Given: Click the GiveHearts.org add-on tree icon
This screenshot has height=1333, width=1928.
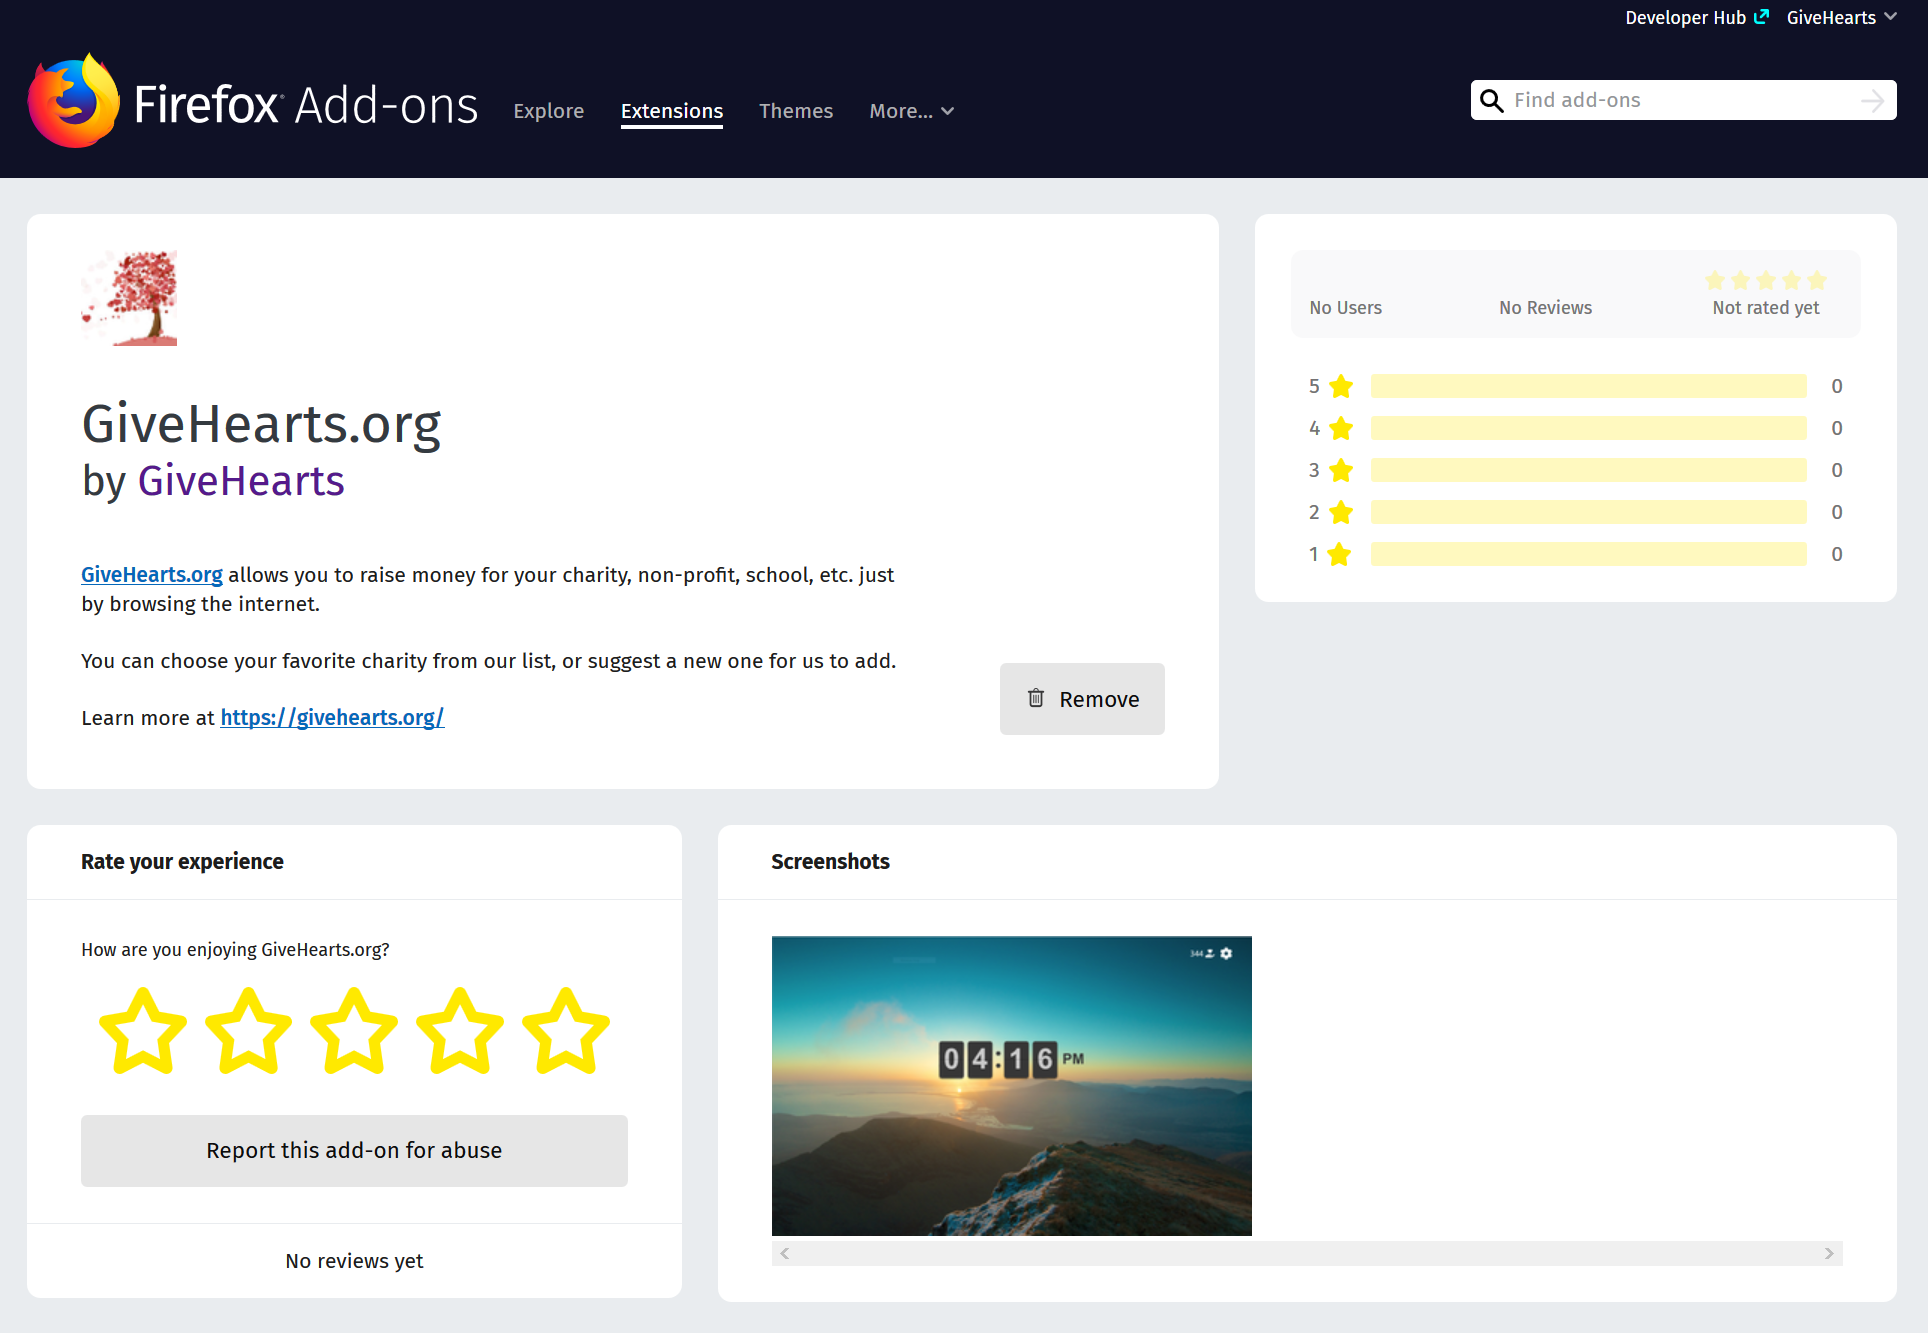Looking at the screenshot, I should [x=129, y=298].
